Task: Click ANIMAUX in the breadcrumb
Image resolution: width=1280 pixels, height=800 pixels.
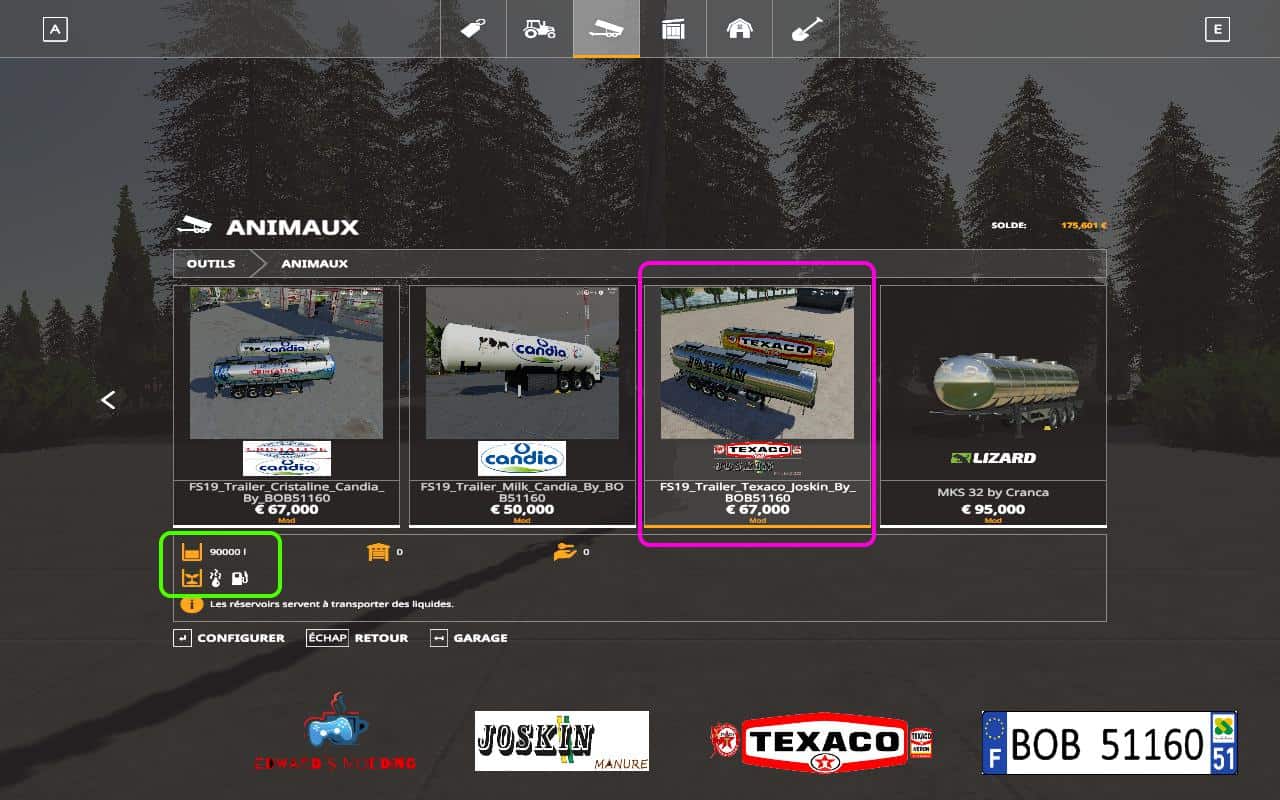Action: click(x=314, y=264)
